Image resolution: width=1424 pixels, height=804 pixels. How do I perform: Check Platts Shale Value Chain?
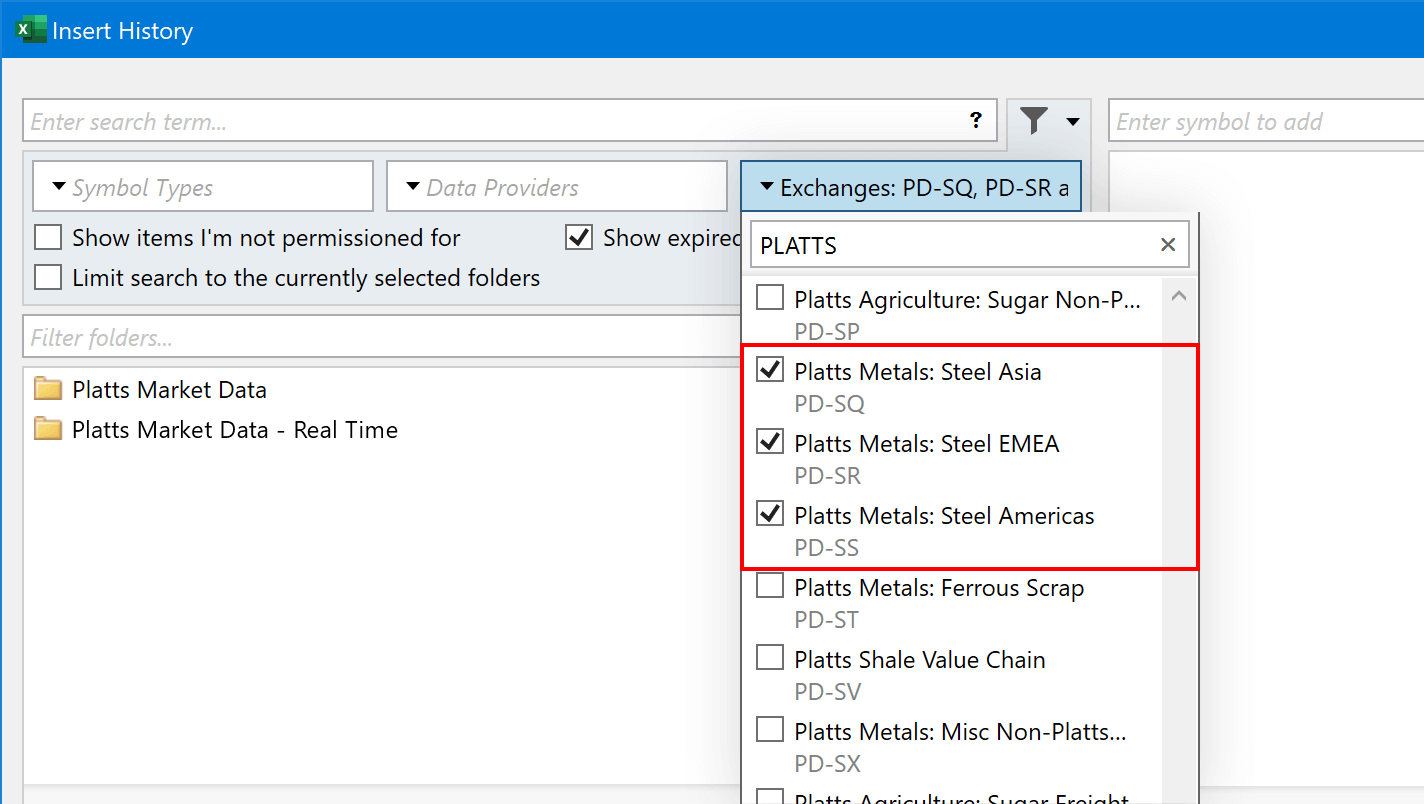click(x=769, y=658)
